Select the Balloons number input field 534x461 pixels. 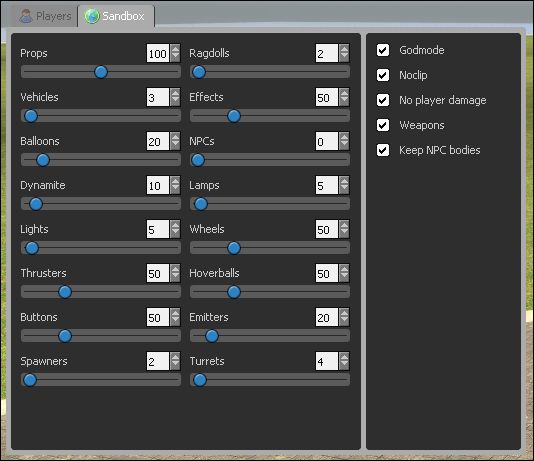pos(158,141)
